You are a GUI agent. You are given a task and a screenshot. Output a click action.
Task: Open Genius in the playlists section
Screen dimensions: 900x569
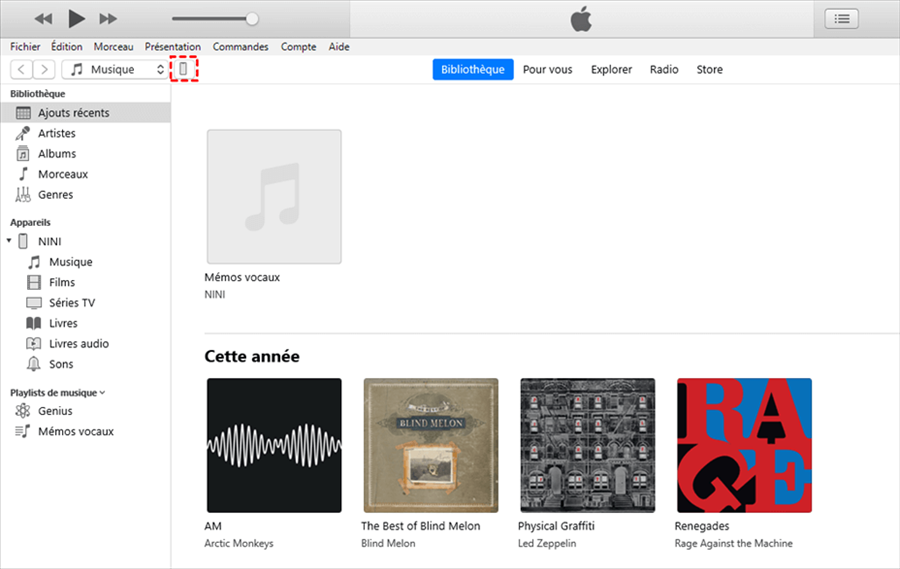55,411
